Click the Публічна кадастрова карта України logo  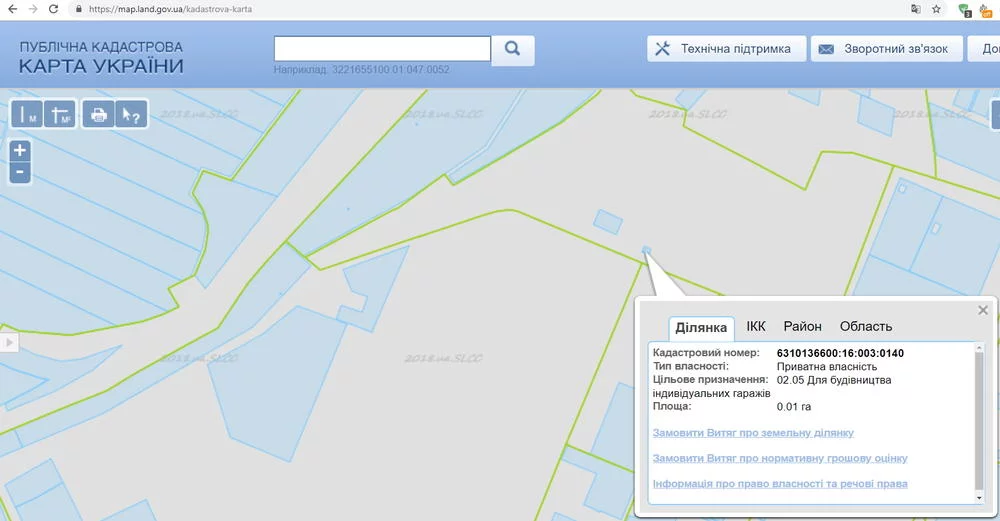101,57
